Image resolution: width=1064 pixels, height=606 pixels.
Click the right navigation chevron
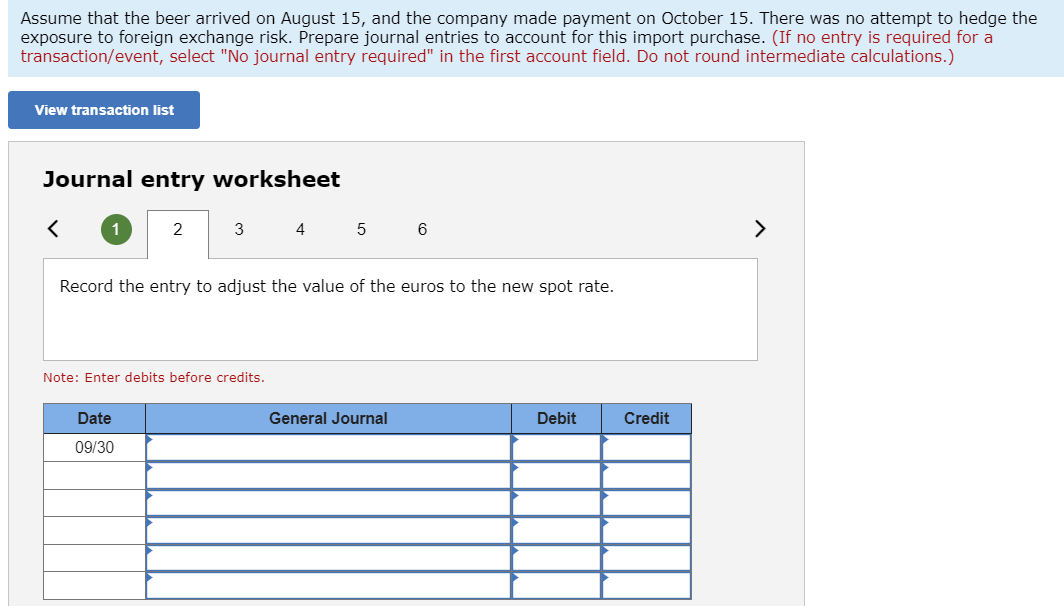click(759, 228)
